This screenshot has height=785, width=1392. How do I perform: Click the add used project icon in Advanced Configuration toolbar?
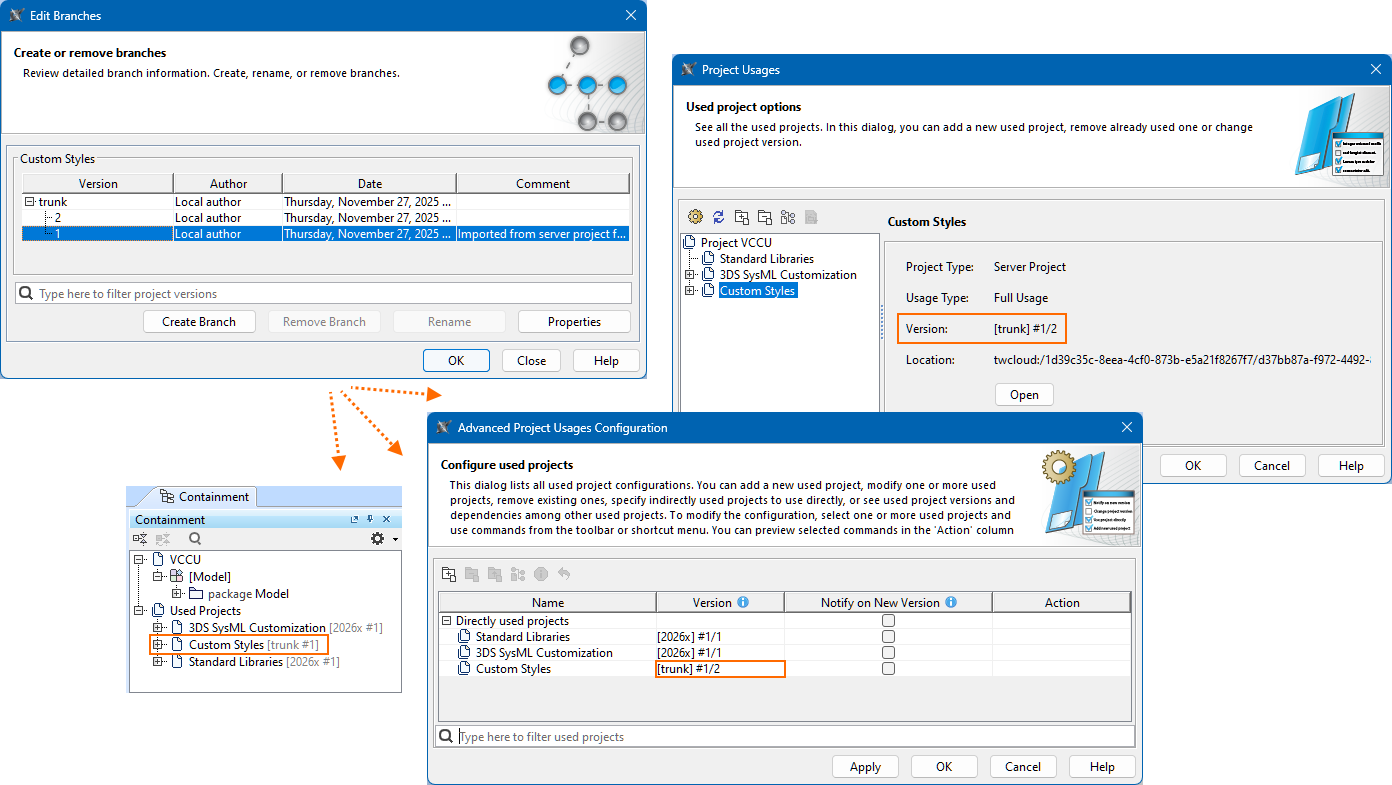click(449, 574)
